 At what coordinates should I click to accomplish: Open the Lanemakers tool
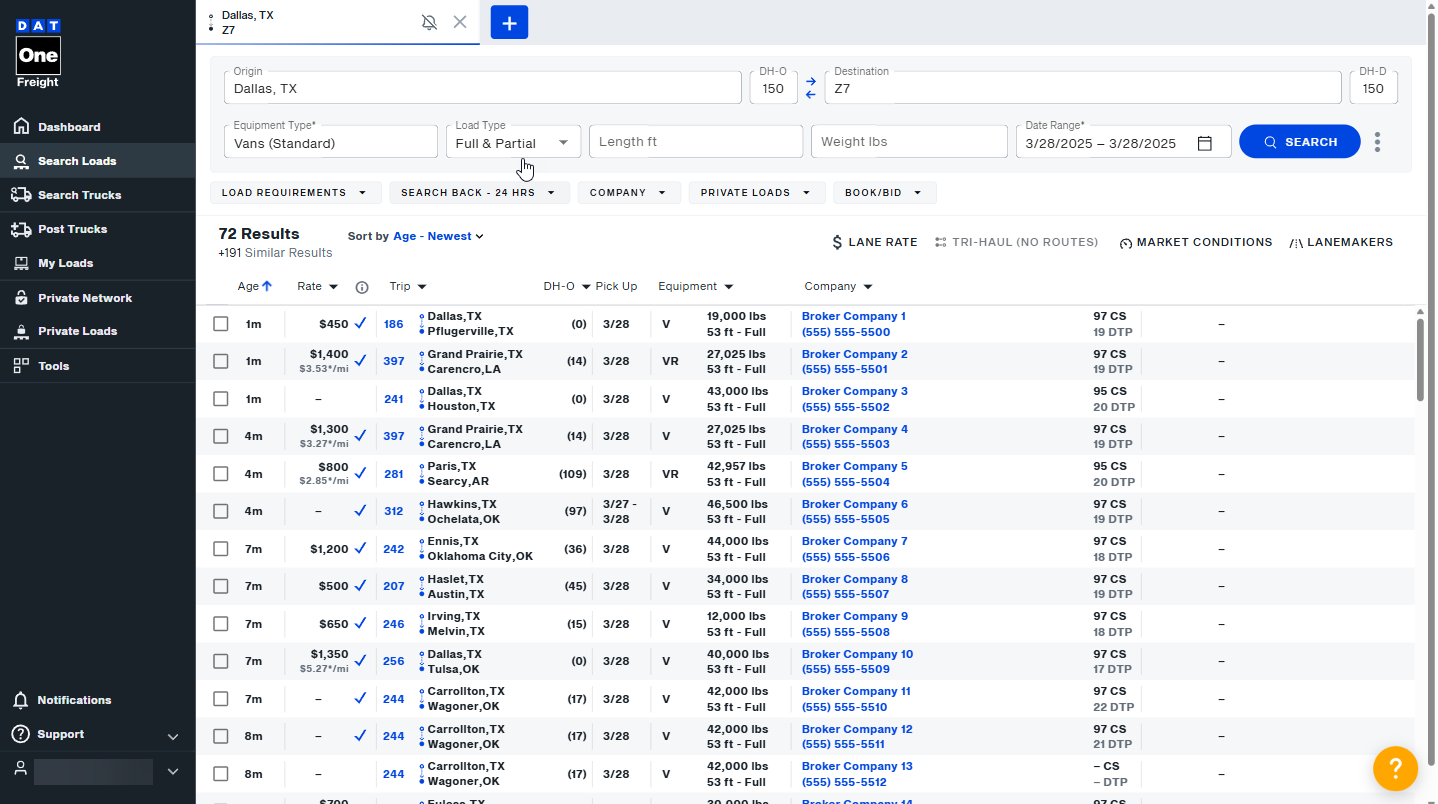click(x=1341, y=242)
